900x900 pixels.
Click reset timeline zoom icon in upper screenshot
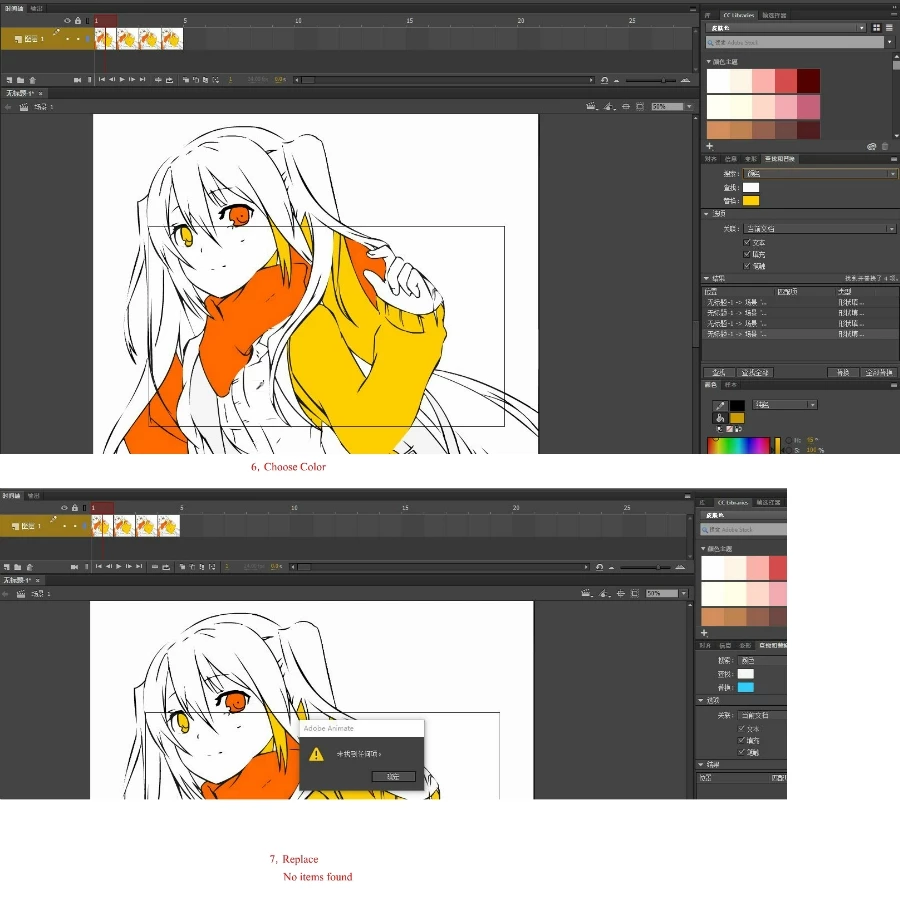coord(604,80)
